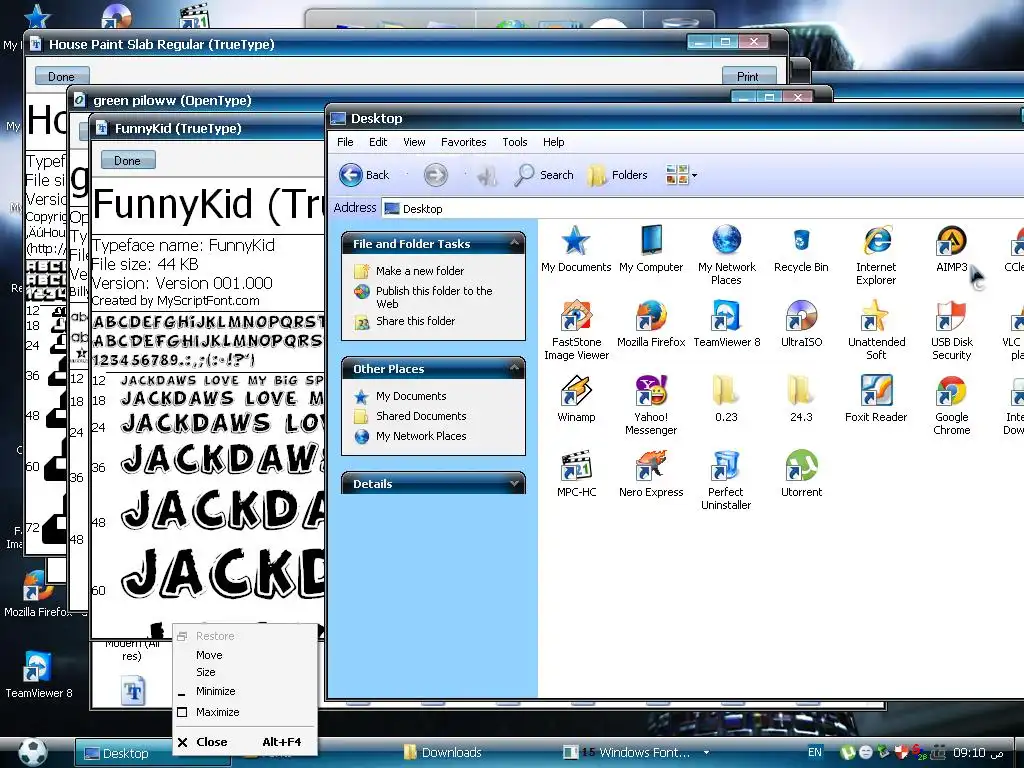Click the EN language indicator

814,752
